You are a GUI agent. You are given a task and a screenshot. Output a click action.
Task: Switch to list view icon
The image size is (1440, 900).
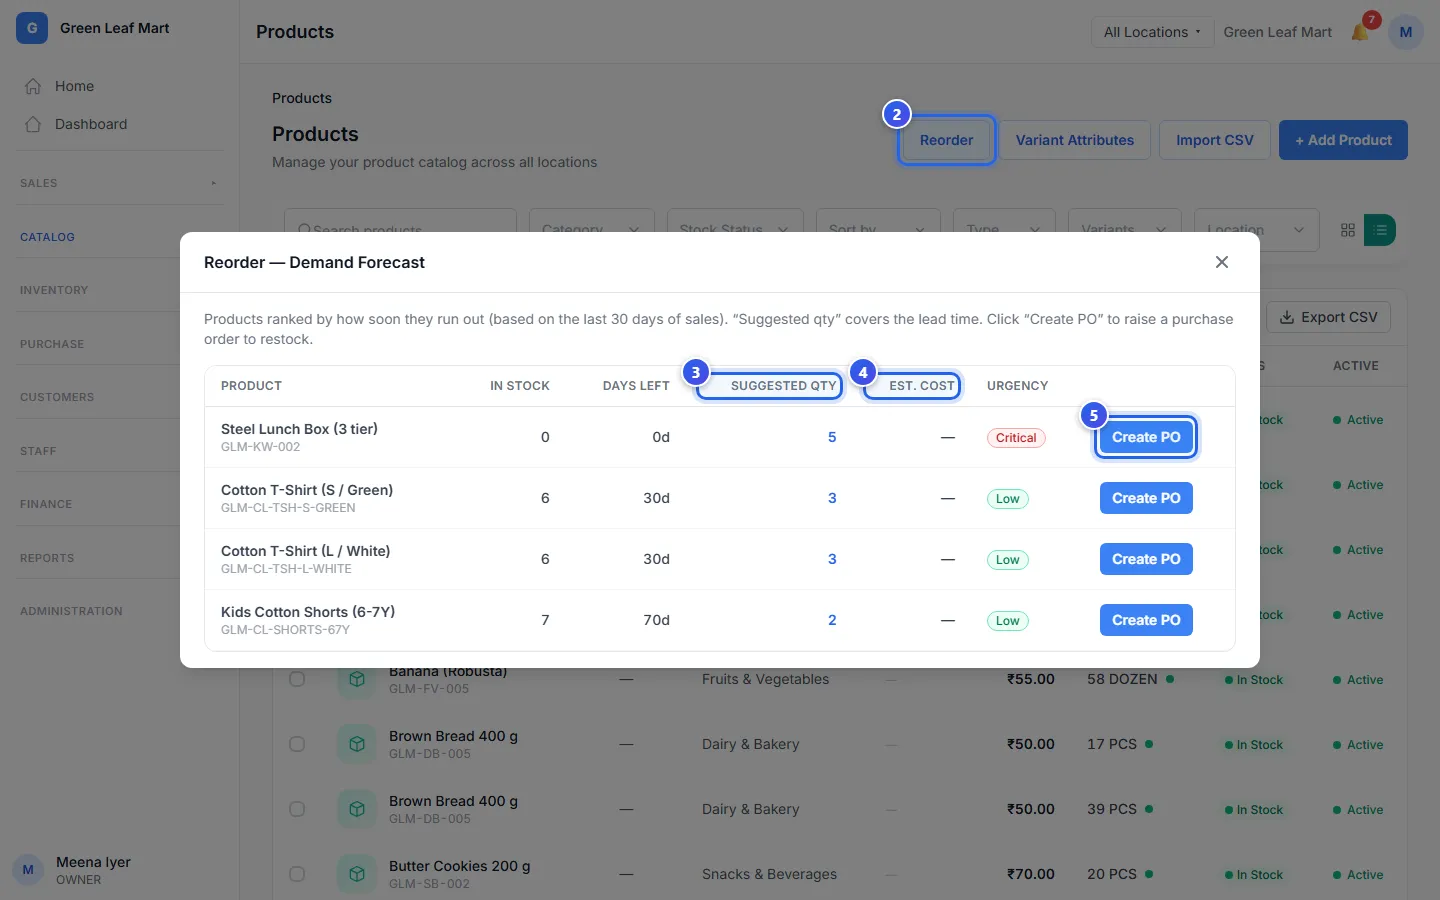pyautogui.click(x=1380, y=230)
